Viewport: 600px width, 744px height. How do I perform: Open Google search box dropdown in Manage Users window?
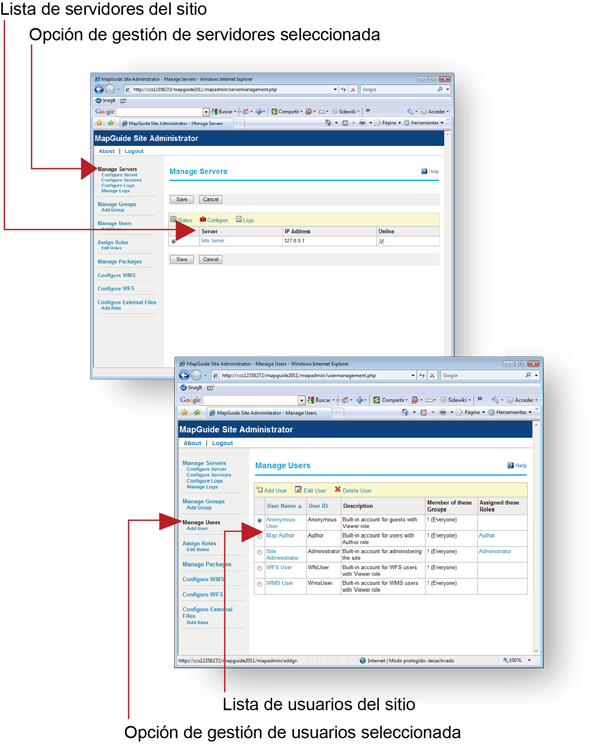tap(302, 400)
